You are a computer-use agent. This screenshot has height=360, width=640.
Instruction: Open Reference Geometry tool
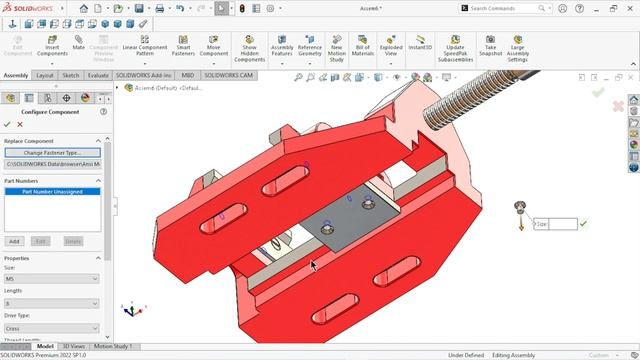tap(310, 45)
